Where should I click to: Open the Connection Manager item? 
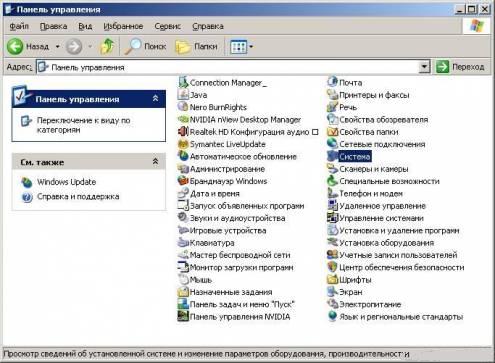[x=222, y=83]
